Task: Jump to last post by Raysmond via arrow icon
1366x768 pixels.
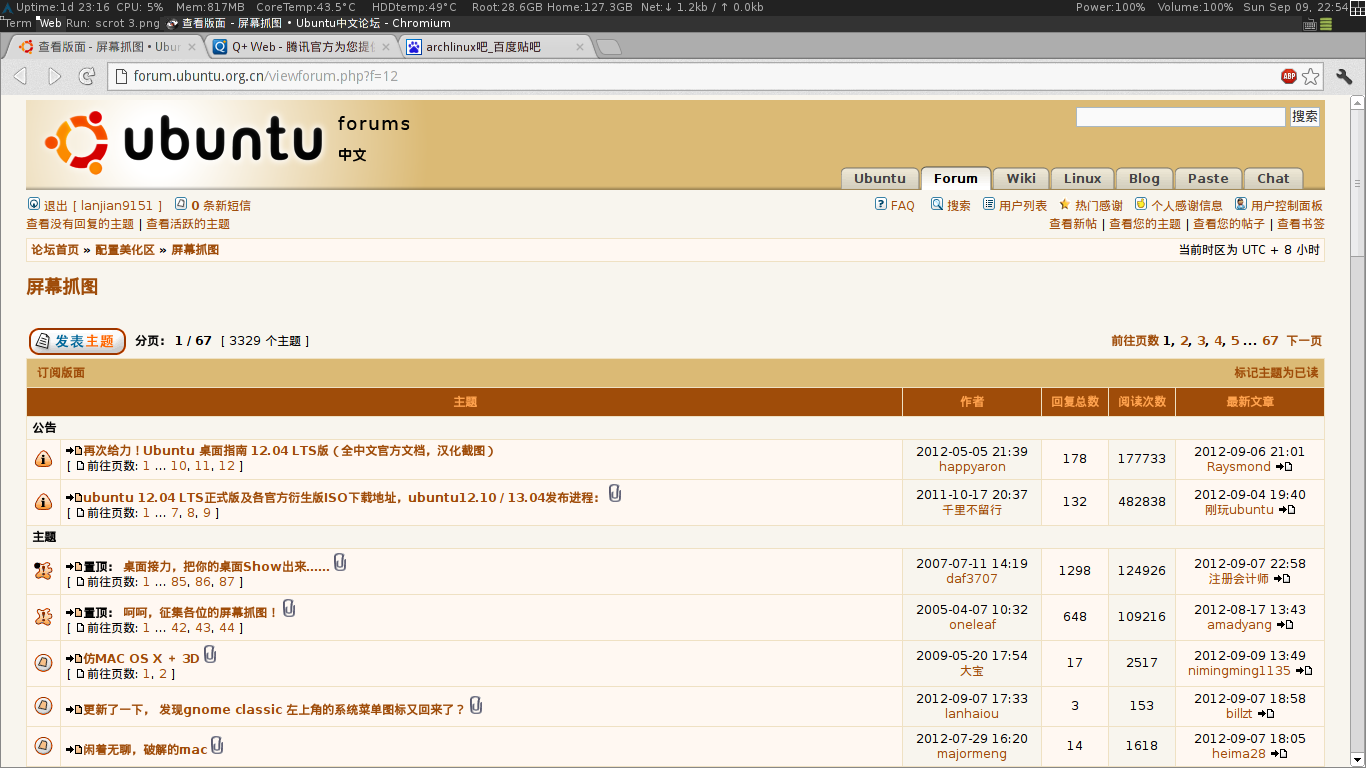Action: (x=1284, y=467)
